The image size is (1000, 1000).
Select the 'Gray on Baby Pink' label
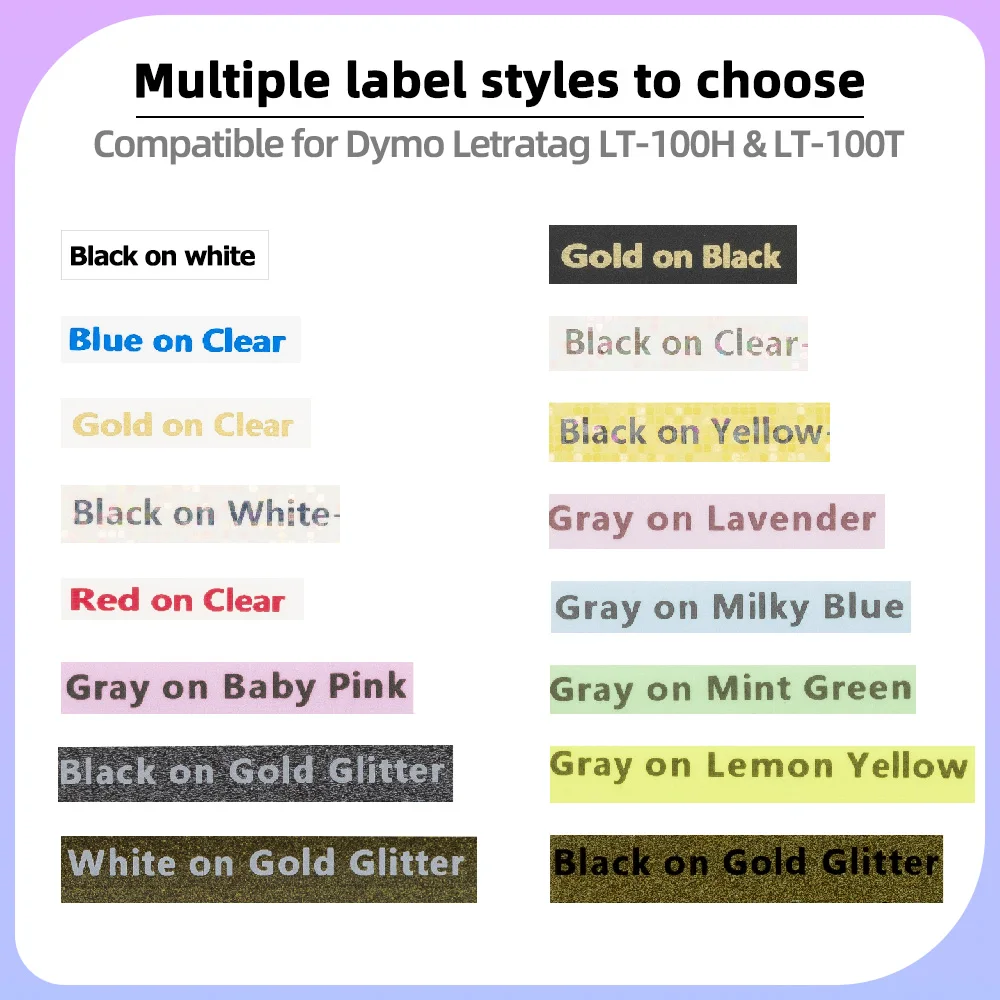pyautogui.click(x=237, y=687)
